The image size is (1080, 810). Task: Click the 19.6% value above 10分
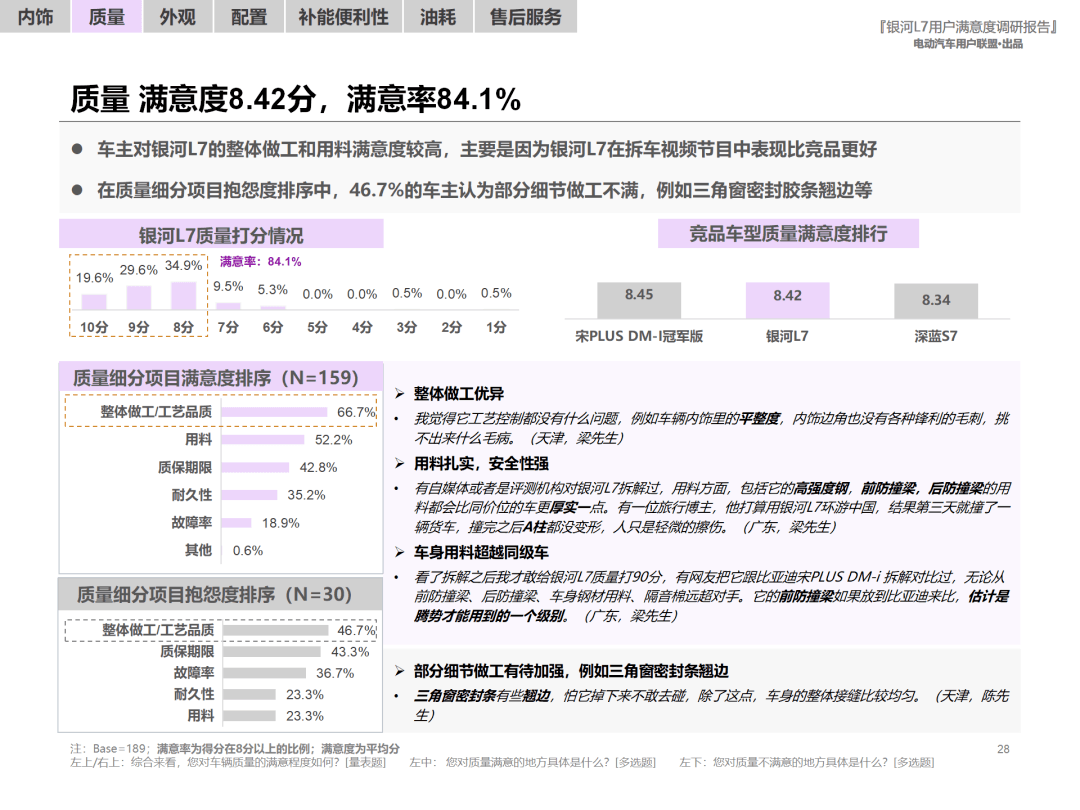coord(94,278)
